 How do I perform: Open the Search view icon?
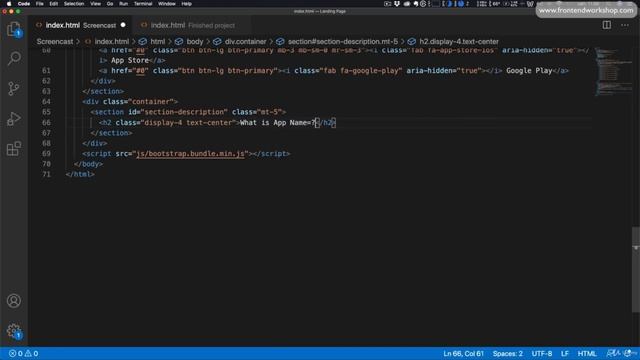14,59
